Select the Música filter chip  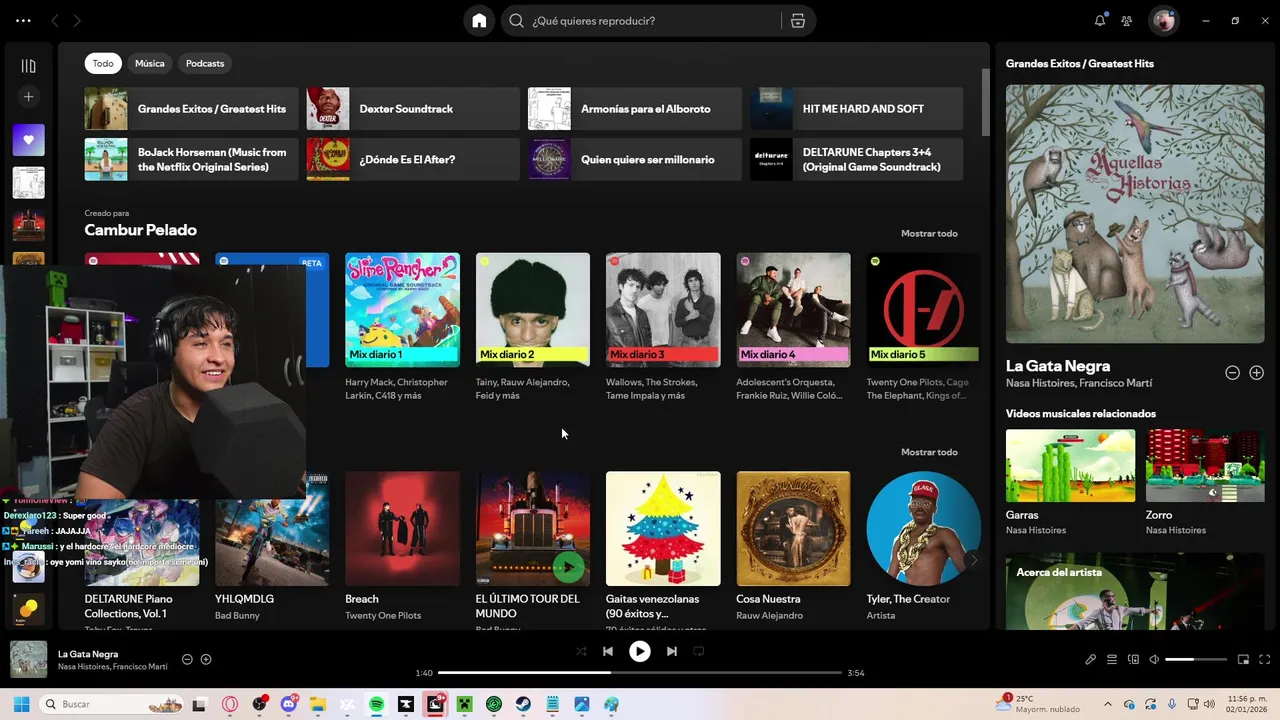tap(150, 63)
